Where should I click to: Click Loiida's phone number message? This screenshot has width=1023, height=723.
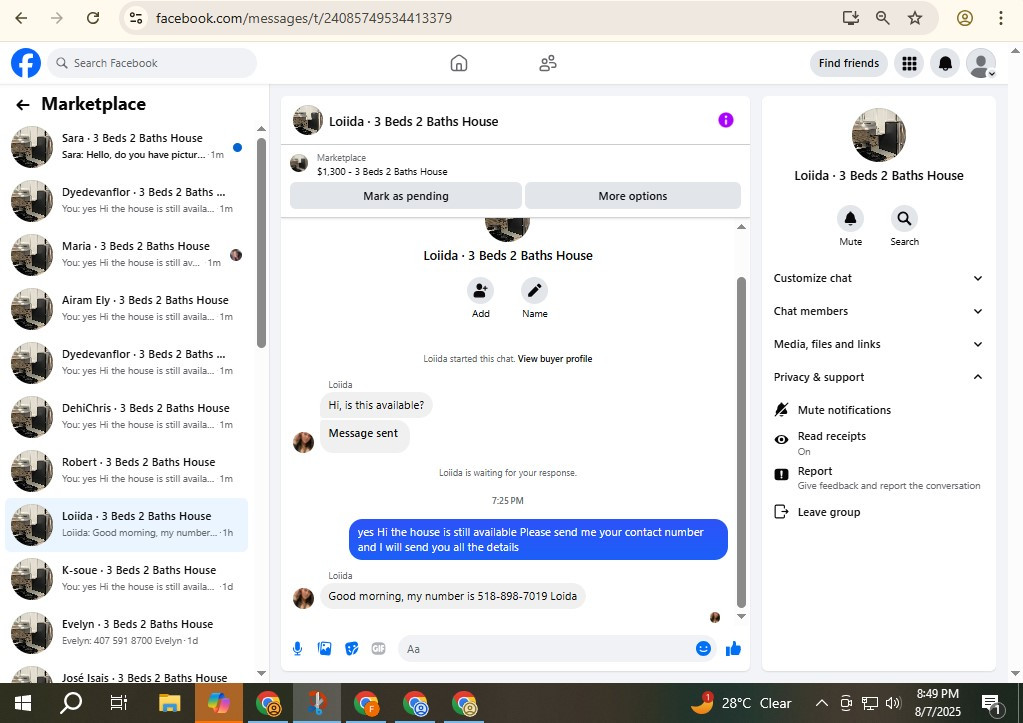(x=452, y=596)
